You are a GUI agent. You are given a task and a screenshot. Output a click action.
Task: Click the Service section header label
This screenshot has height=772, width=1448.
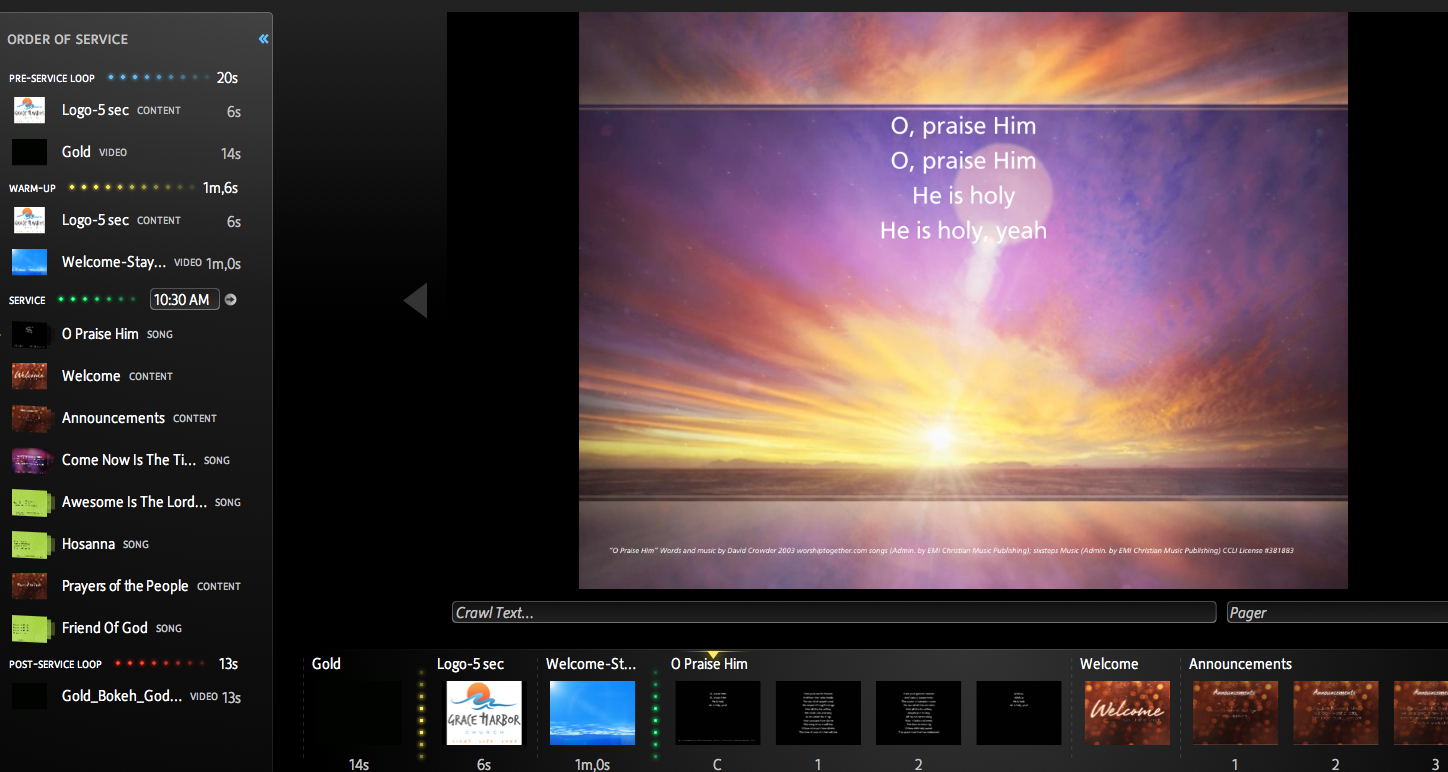coord(27,300)
